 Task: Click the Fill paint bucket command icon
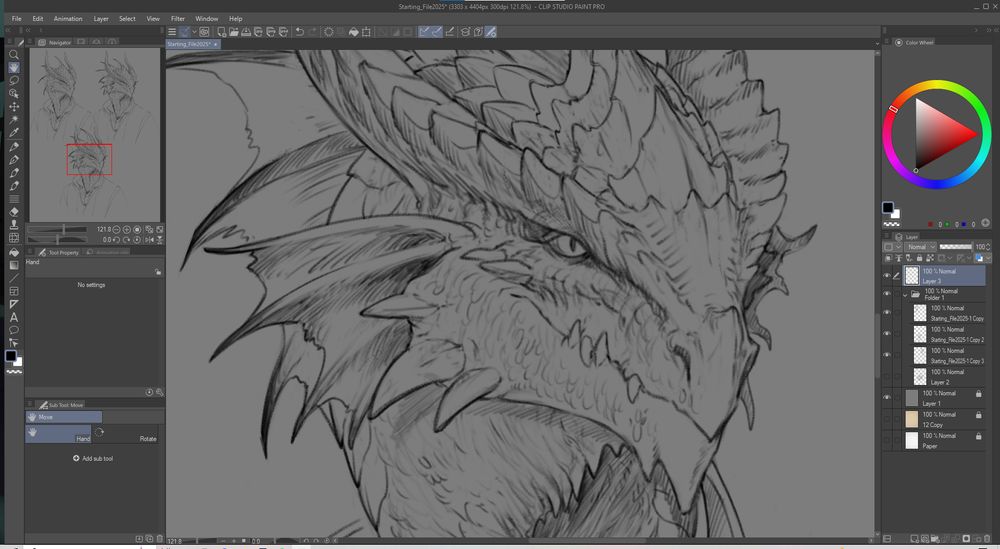[x=353, y=32]
